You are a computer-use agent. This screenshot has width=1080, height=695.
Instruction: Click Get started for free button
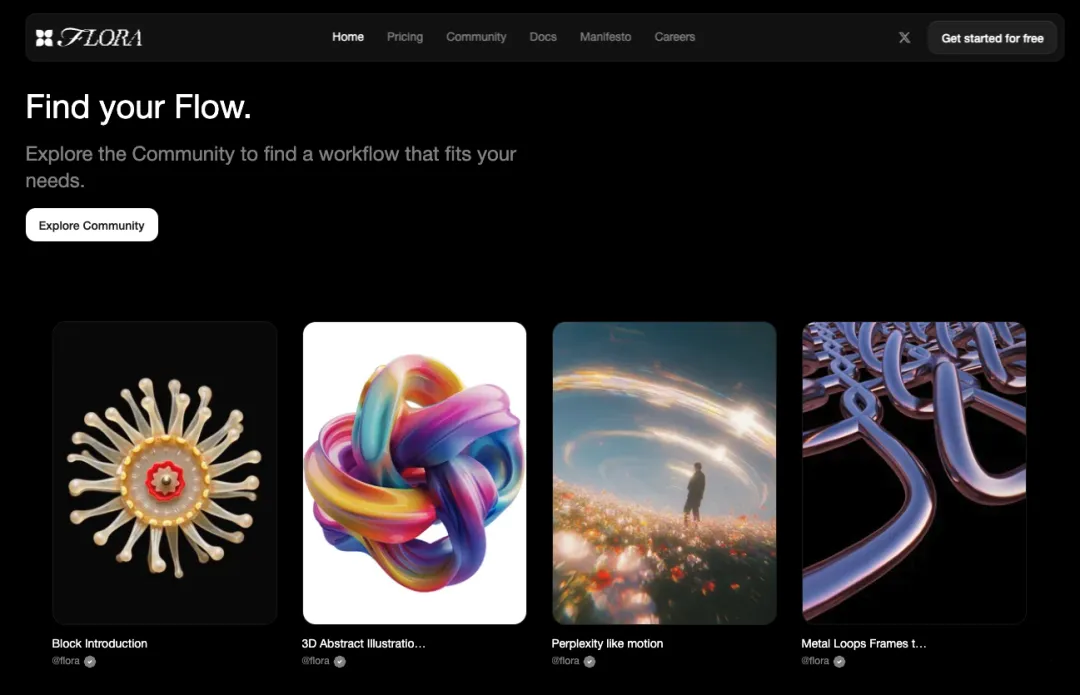(992, 38)
